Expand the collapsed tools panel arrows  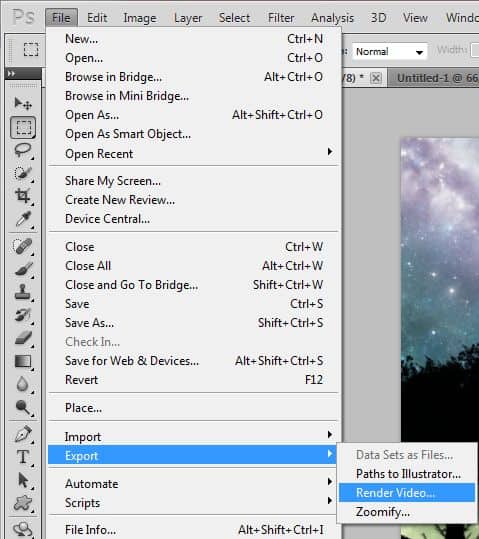[11, 74]
